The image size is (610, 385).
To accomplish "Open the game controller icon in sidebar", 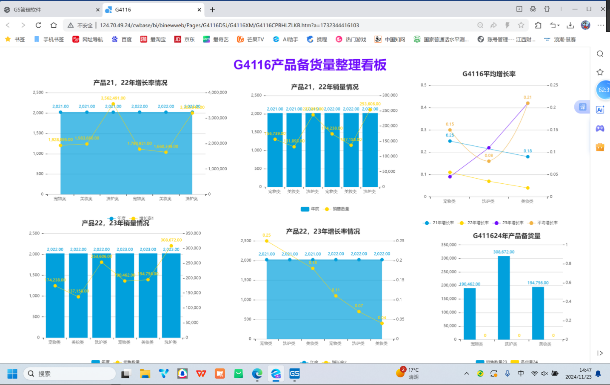I will [x=600, y=128].
